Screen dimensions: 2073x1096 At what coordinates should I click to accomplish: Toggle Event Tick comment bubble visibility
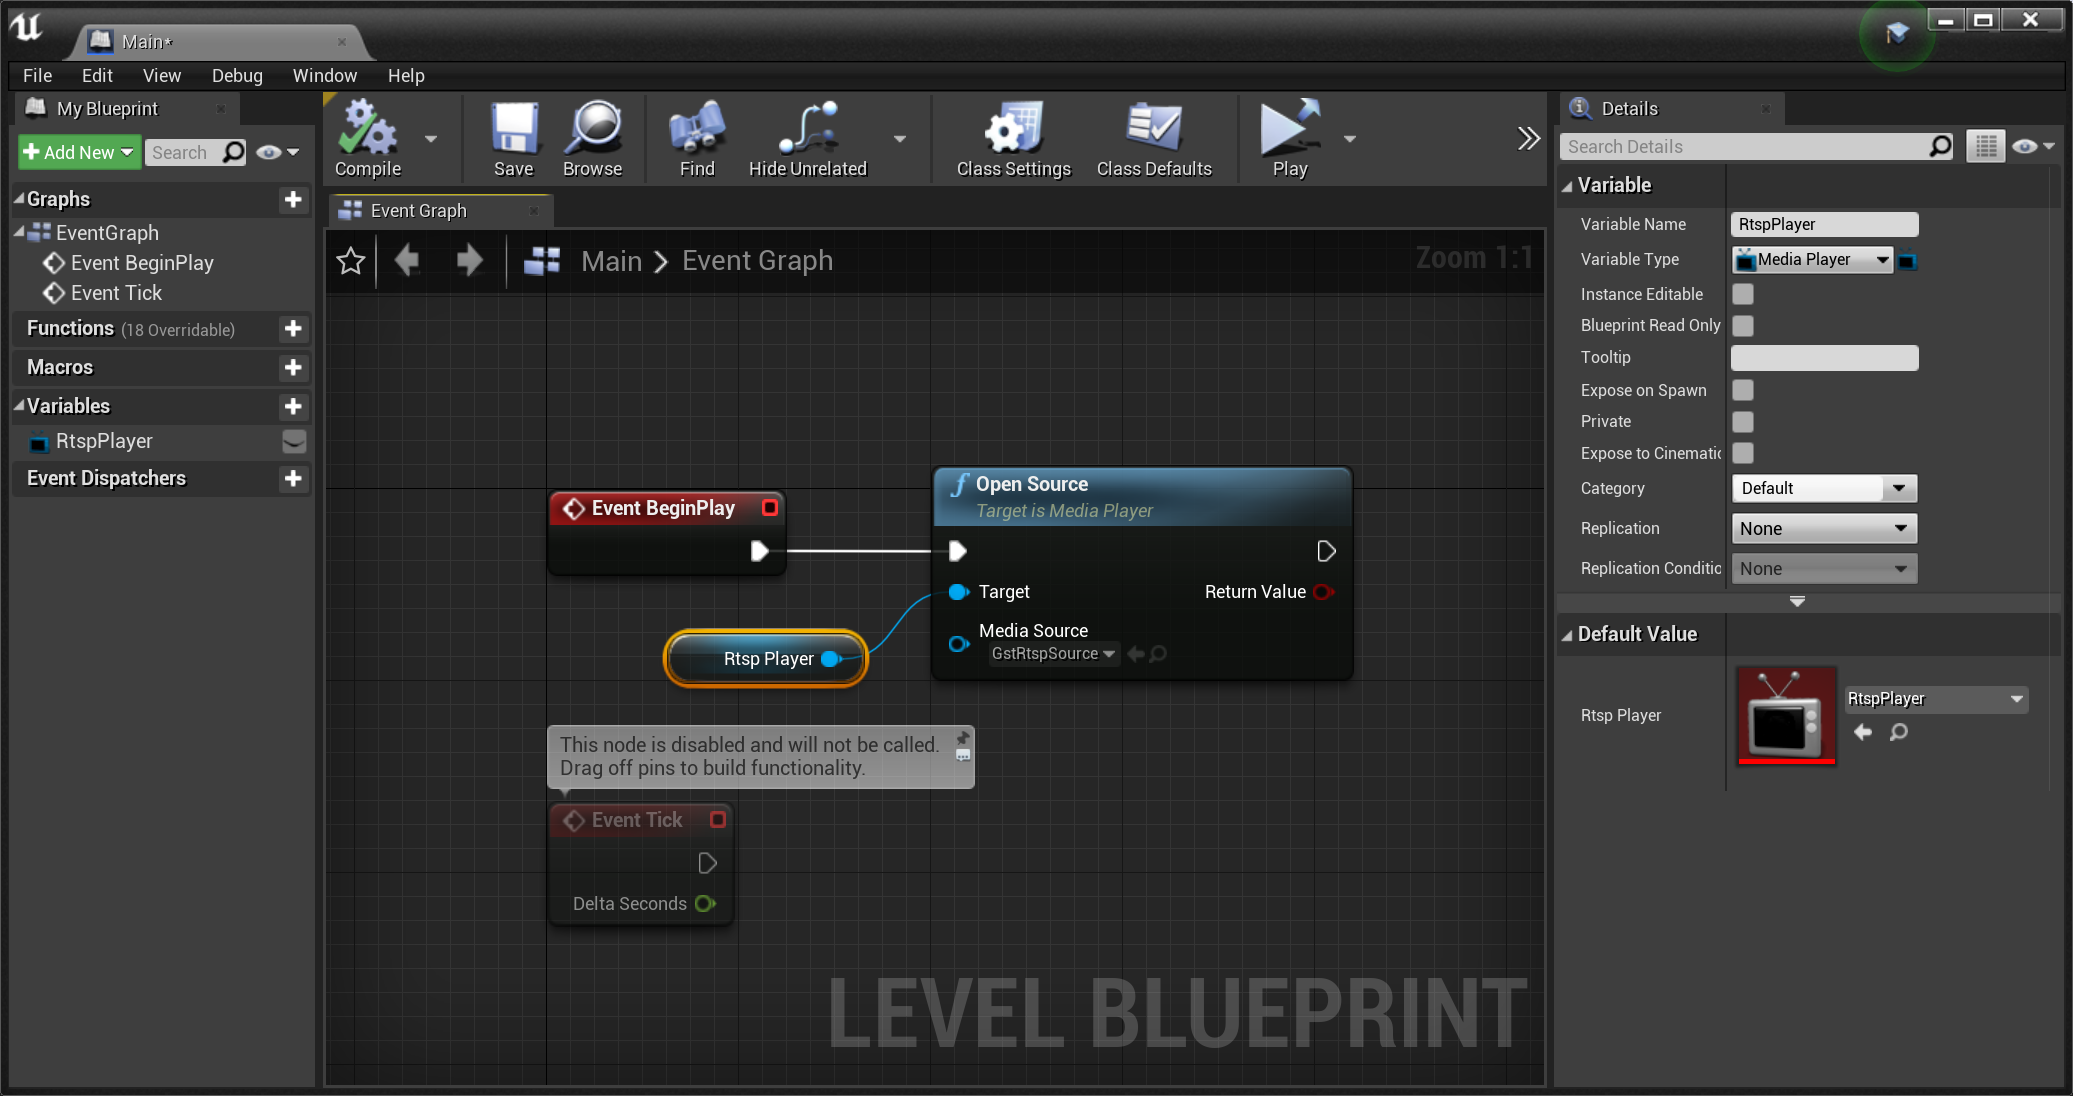(x=963, y=756)
